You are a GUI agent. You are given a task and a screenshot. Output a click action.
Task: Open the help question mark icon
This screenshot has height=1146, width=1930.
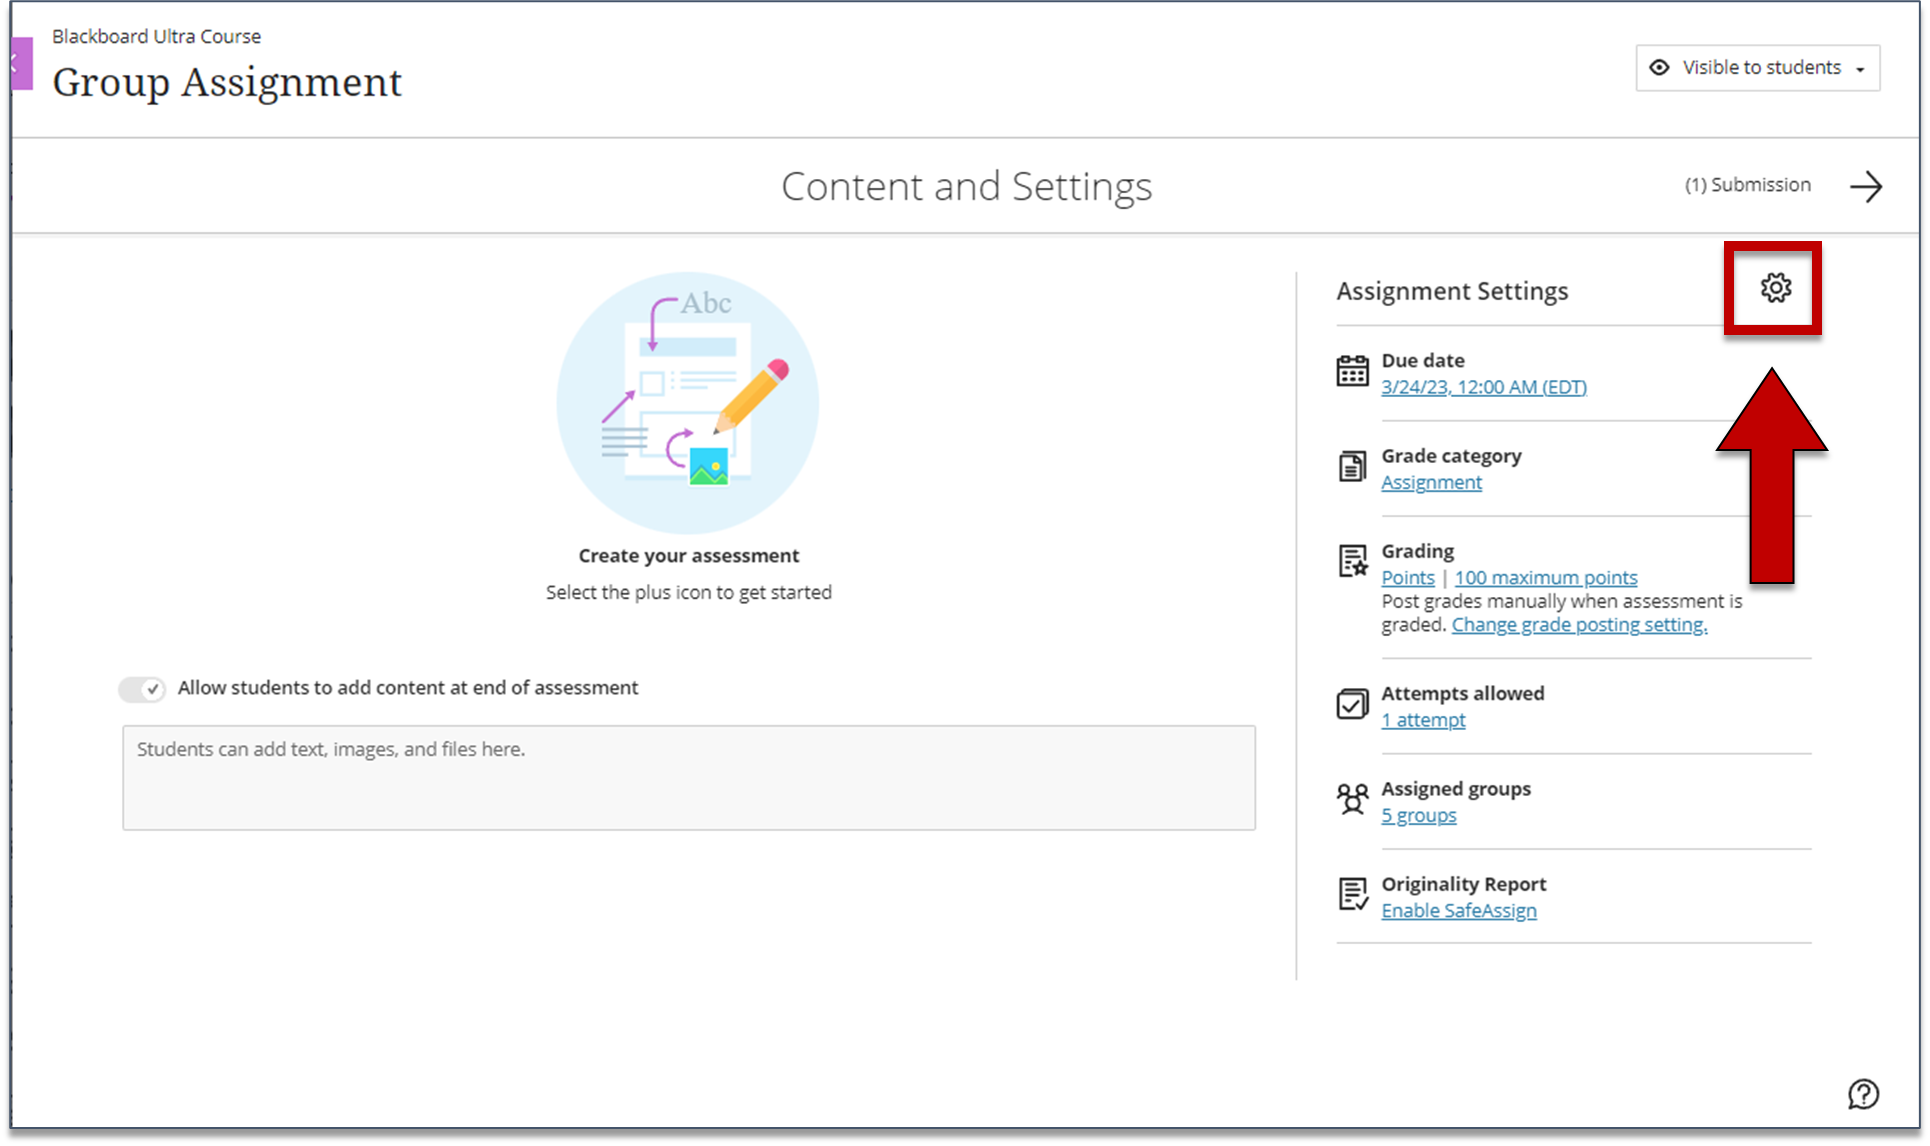pos(1862,1093)
